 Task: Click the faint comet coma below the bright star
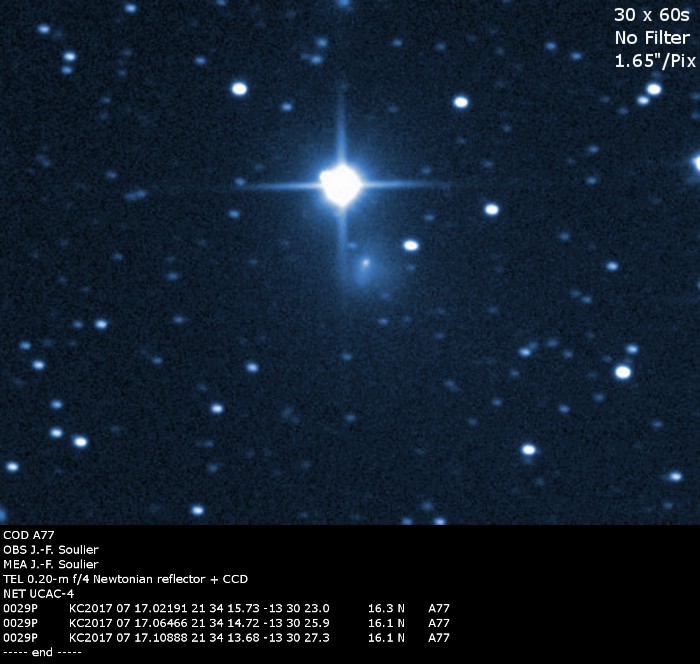[x=365, y=270]
